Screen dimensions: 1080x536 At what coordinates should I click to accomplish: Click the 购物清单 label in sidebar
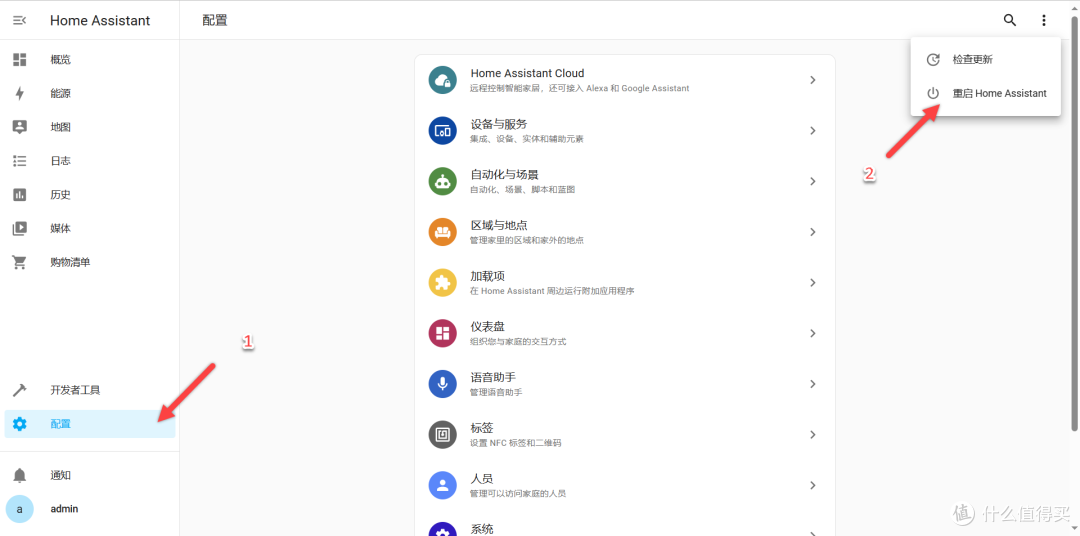(x=70, y=262)
